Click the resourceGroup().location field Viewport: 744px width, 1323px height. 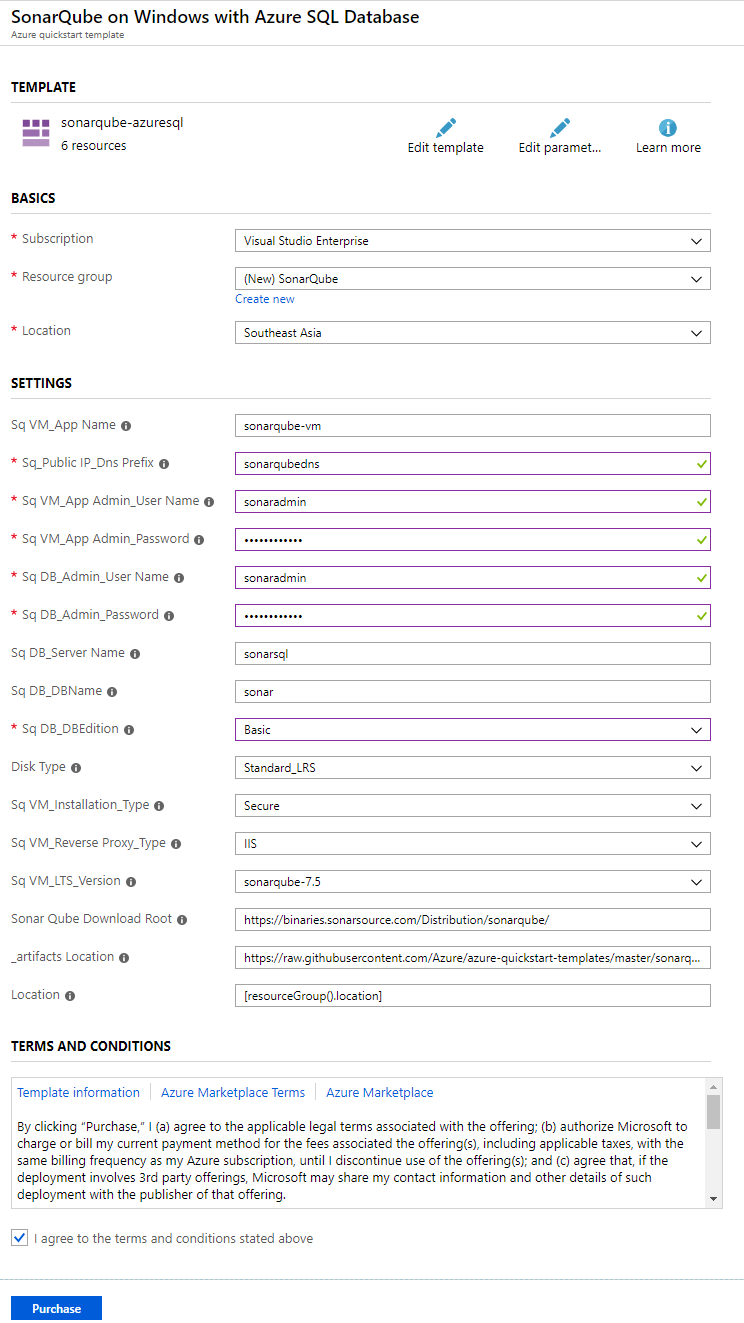pyautogui.click(x=472, y=996)
